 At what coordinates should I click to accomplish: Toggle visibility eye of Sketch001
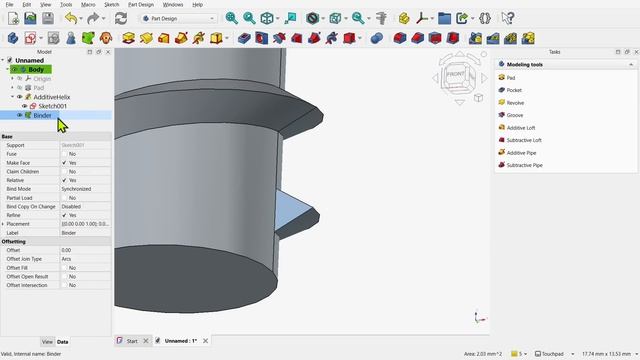point(24,106)
